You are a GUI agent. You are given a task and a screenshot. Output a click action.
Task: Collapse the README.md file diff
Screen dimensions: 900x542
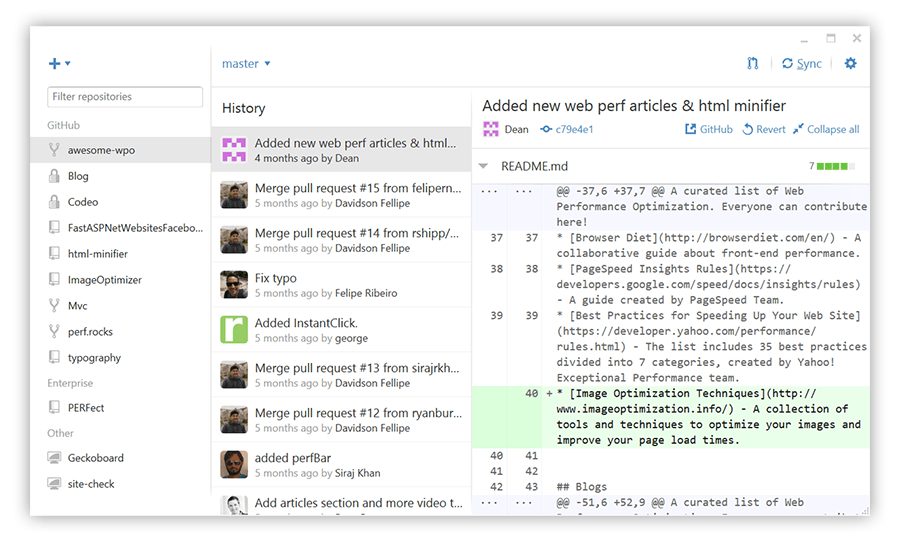(483, 166)
